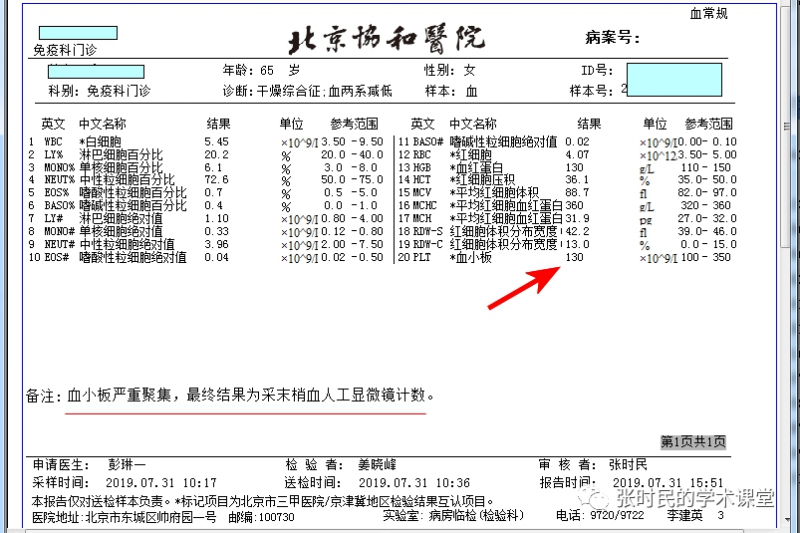Viewport: 800px width, 533px height.
Task: Click the row name 中性粒细胞绝对值
Action: [x=127, y=244]
